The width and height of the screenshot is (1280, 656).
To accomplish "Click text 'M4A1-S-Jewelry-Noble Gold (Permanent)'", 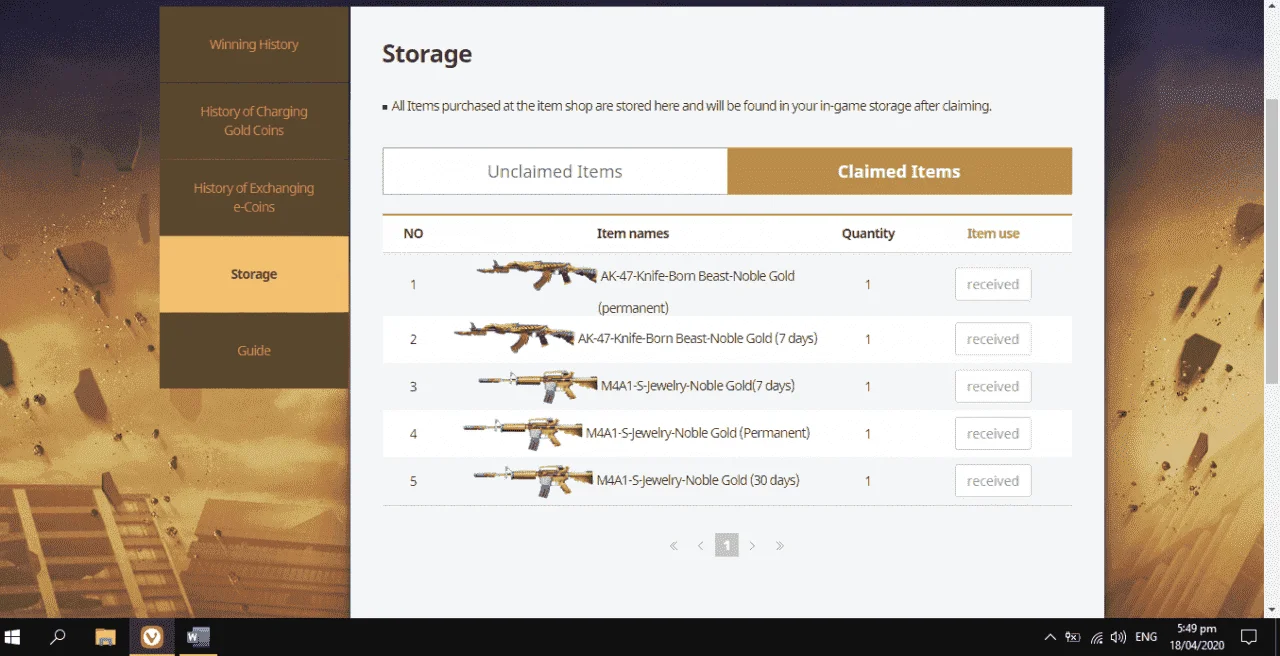I will pos(698,433).
